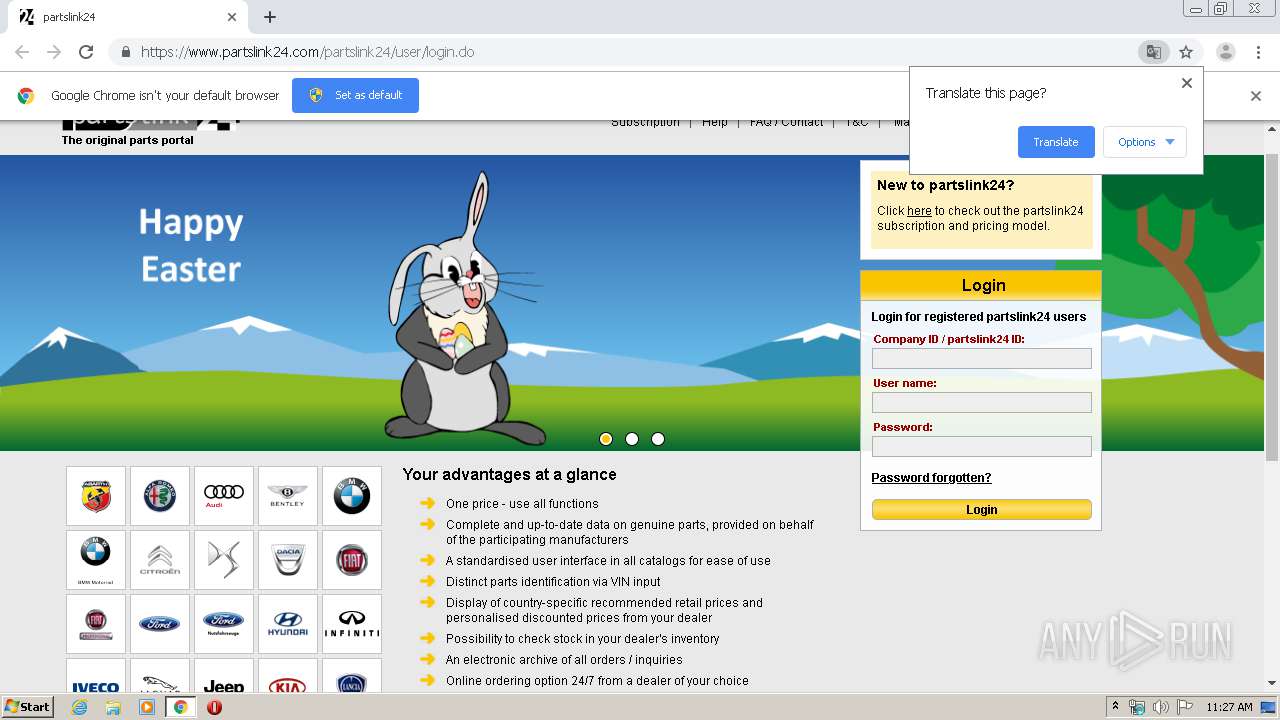Focus the User name input field
The image size is (1280, 720).
(x=982, y=403)
